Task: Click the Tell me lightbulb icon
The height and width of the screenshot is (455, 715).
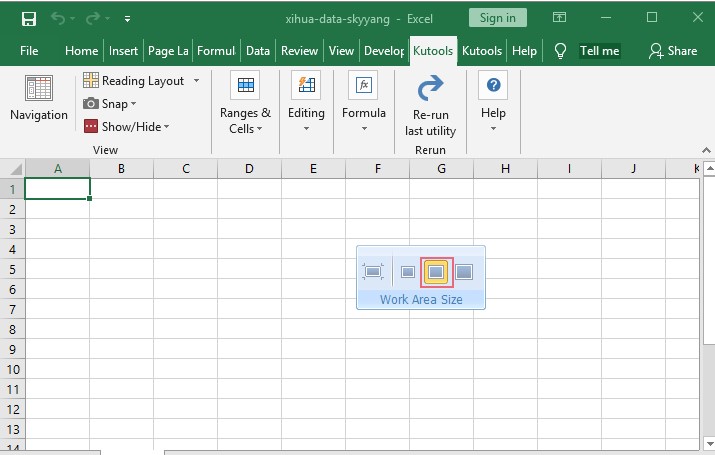Action: click(560, 51)
